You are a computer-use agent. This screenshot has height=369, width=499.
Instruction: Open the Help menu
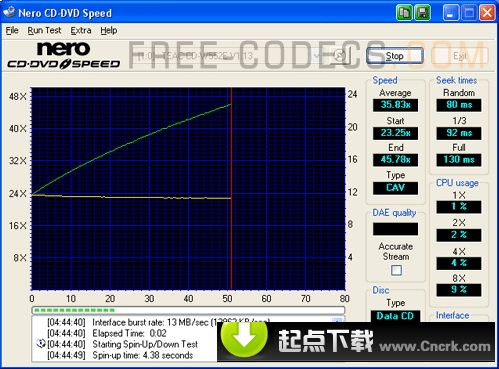point(109,31)
